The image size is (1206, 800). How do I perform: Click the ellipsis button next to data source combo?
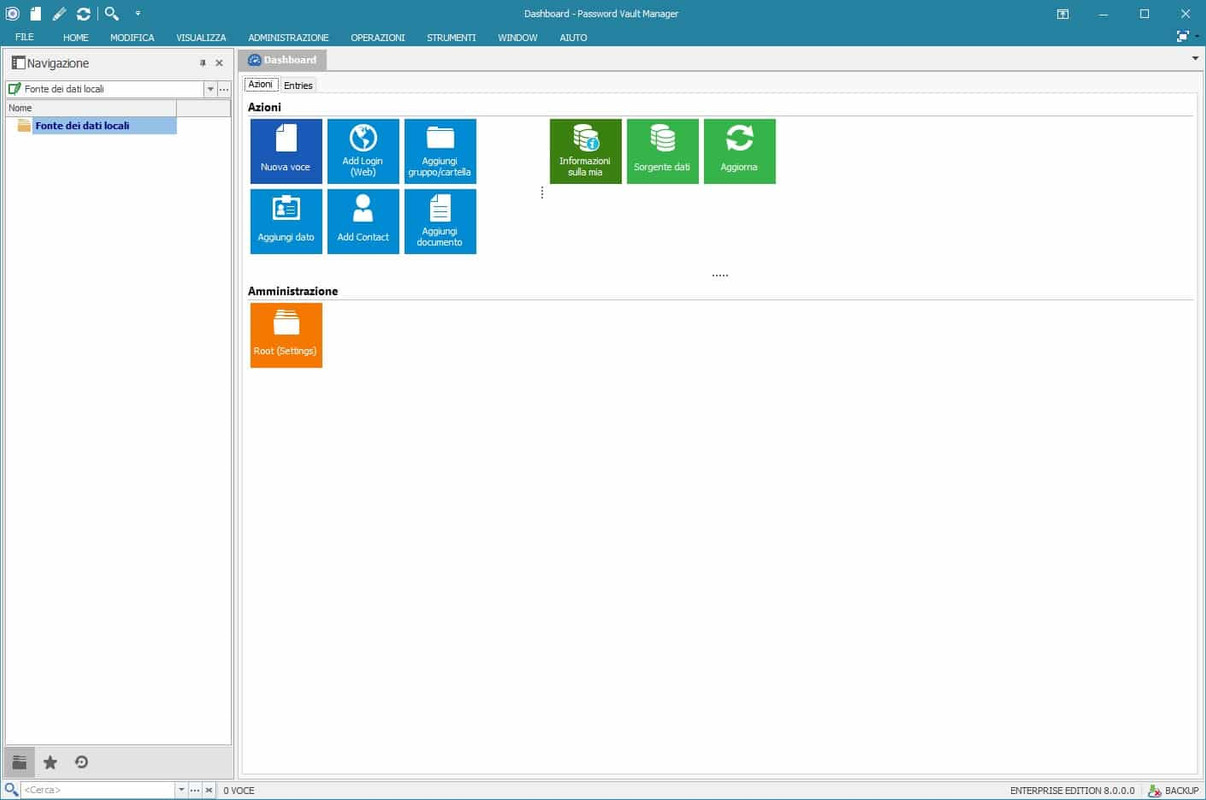pos(224,89)
